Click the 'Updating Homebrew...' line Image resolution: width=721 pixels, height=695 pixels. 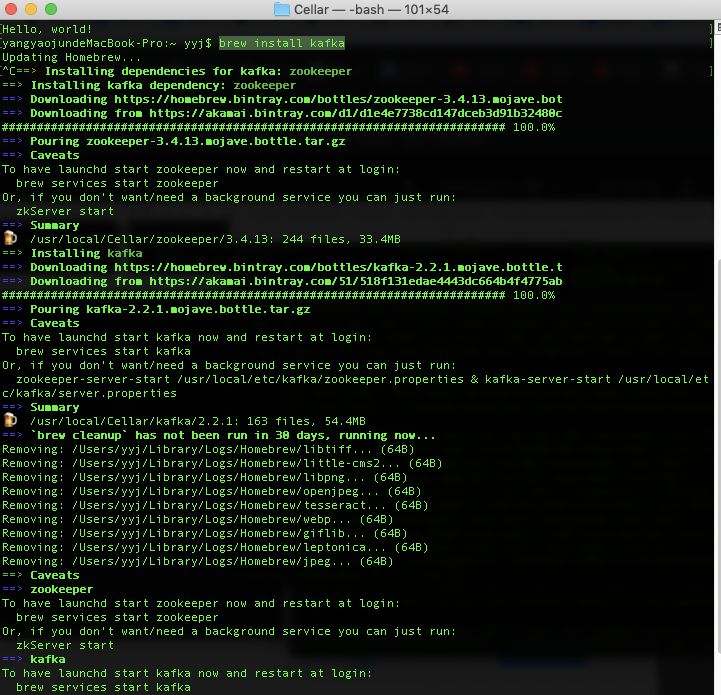point(71,57)
